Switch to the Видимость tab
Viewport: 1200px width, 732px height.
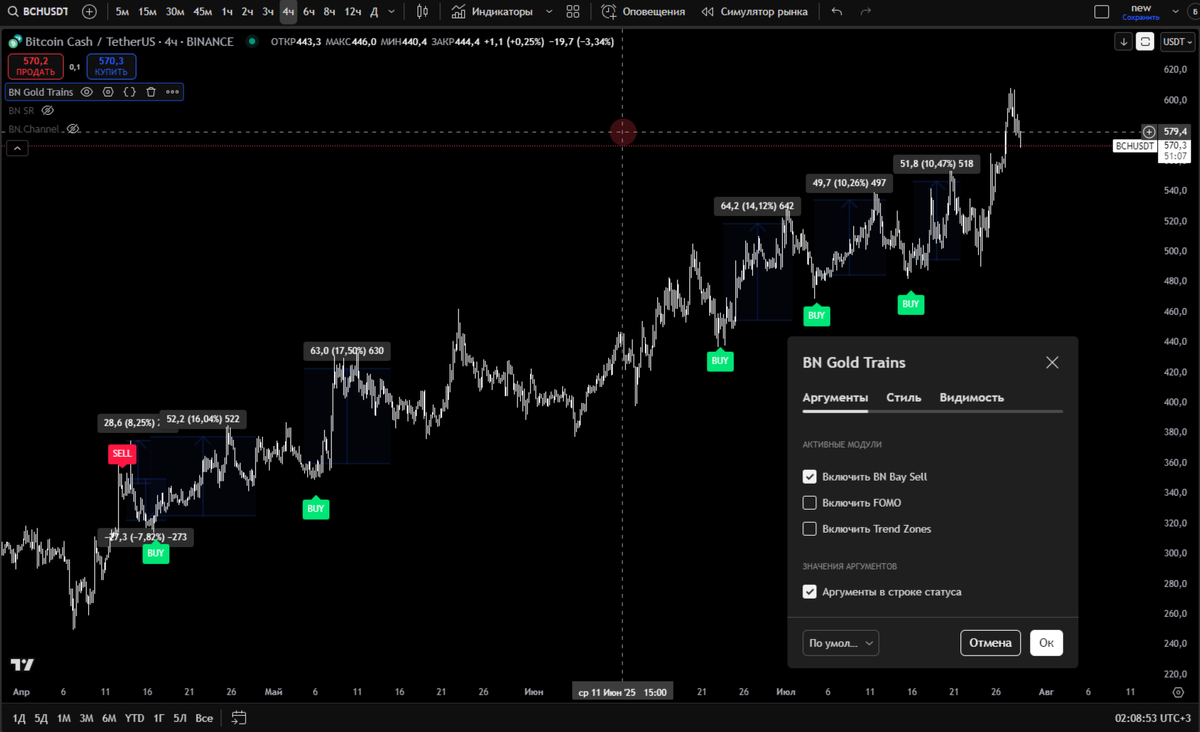(x=971, y=398)
